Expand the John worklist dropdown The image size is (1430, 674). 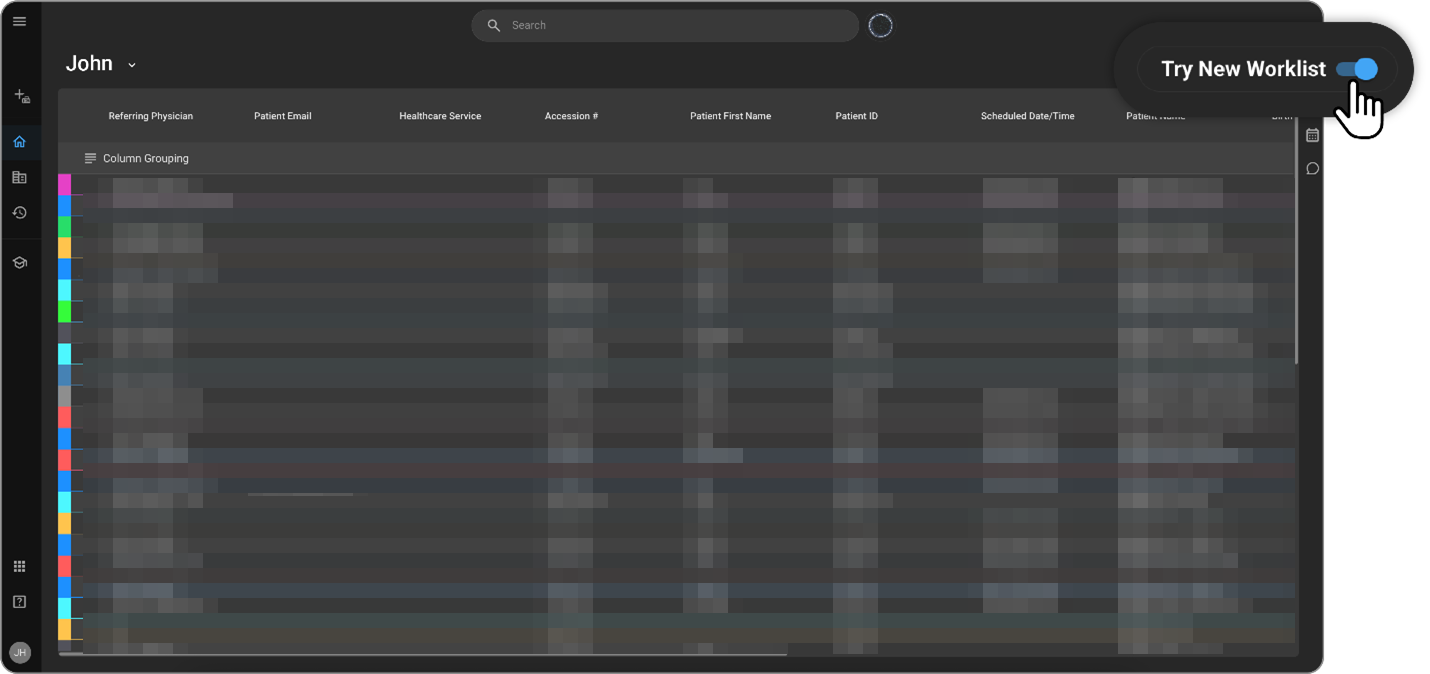tap(131, 63)
